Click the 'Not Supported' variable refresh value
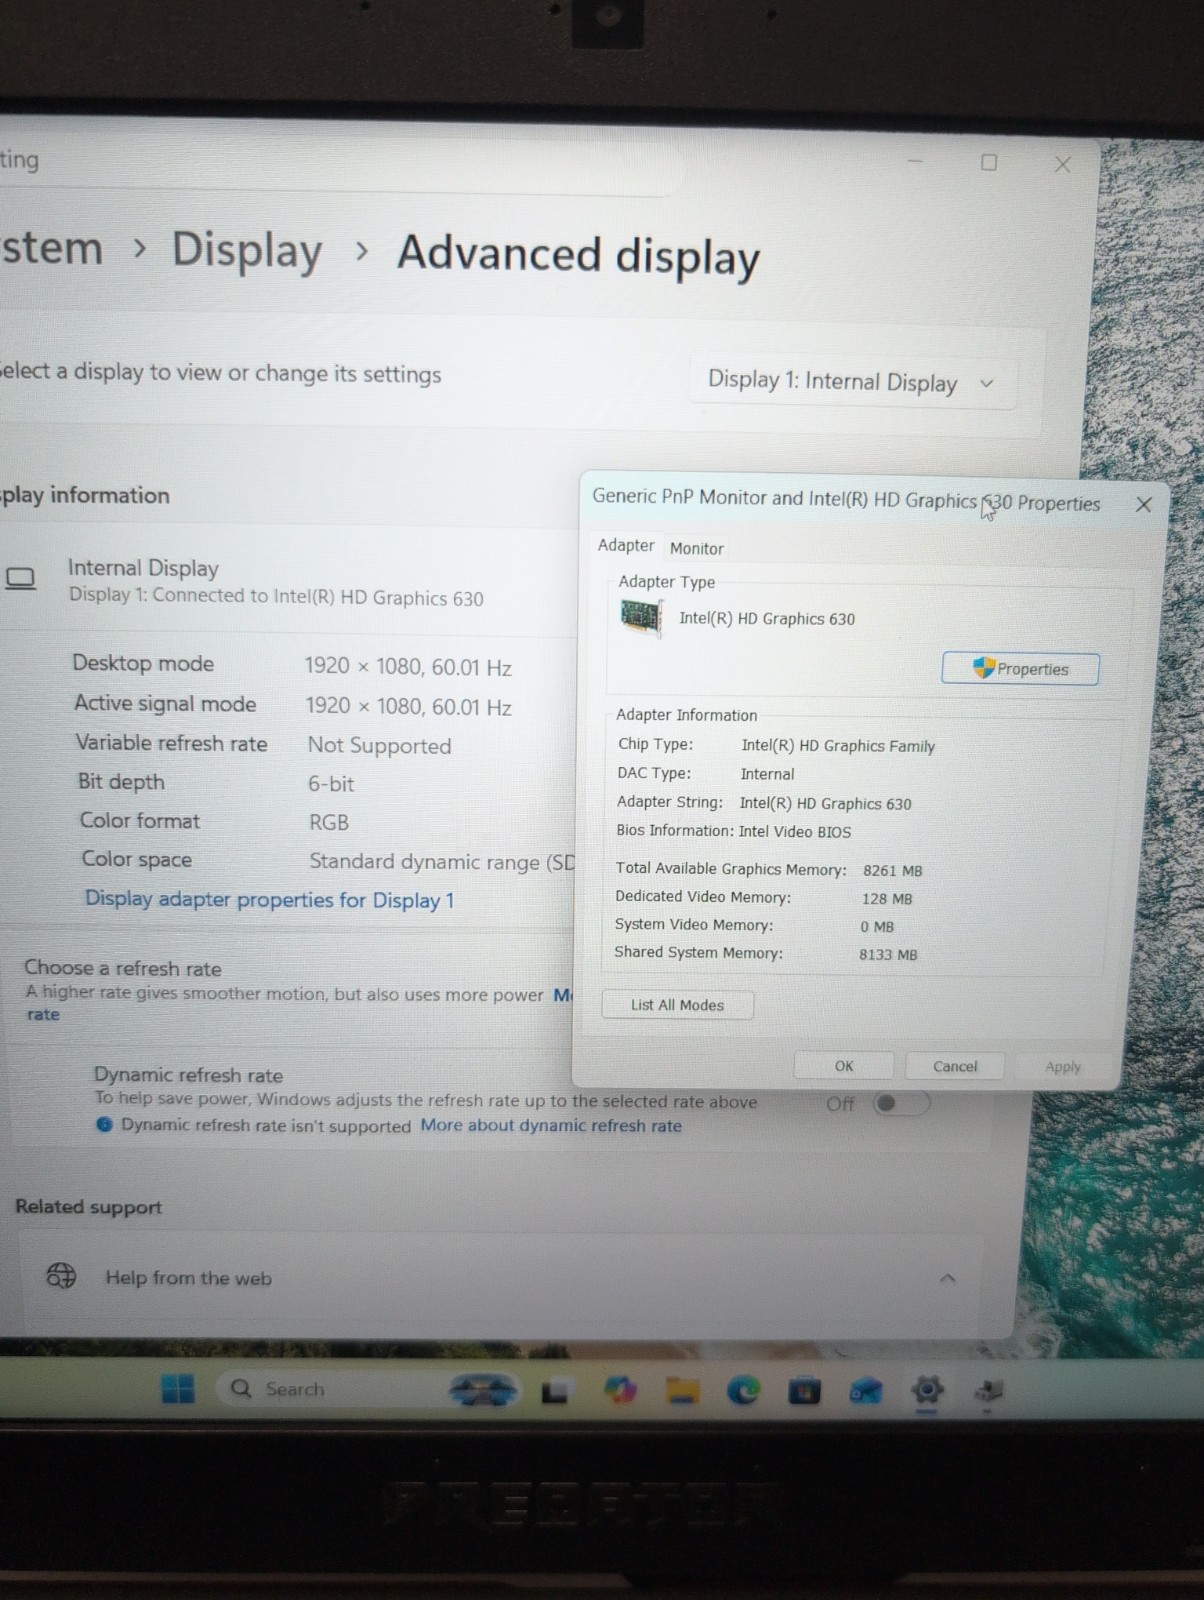 (x=380, y=745)
